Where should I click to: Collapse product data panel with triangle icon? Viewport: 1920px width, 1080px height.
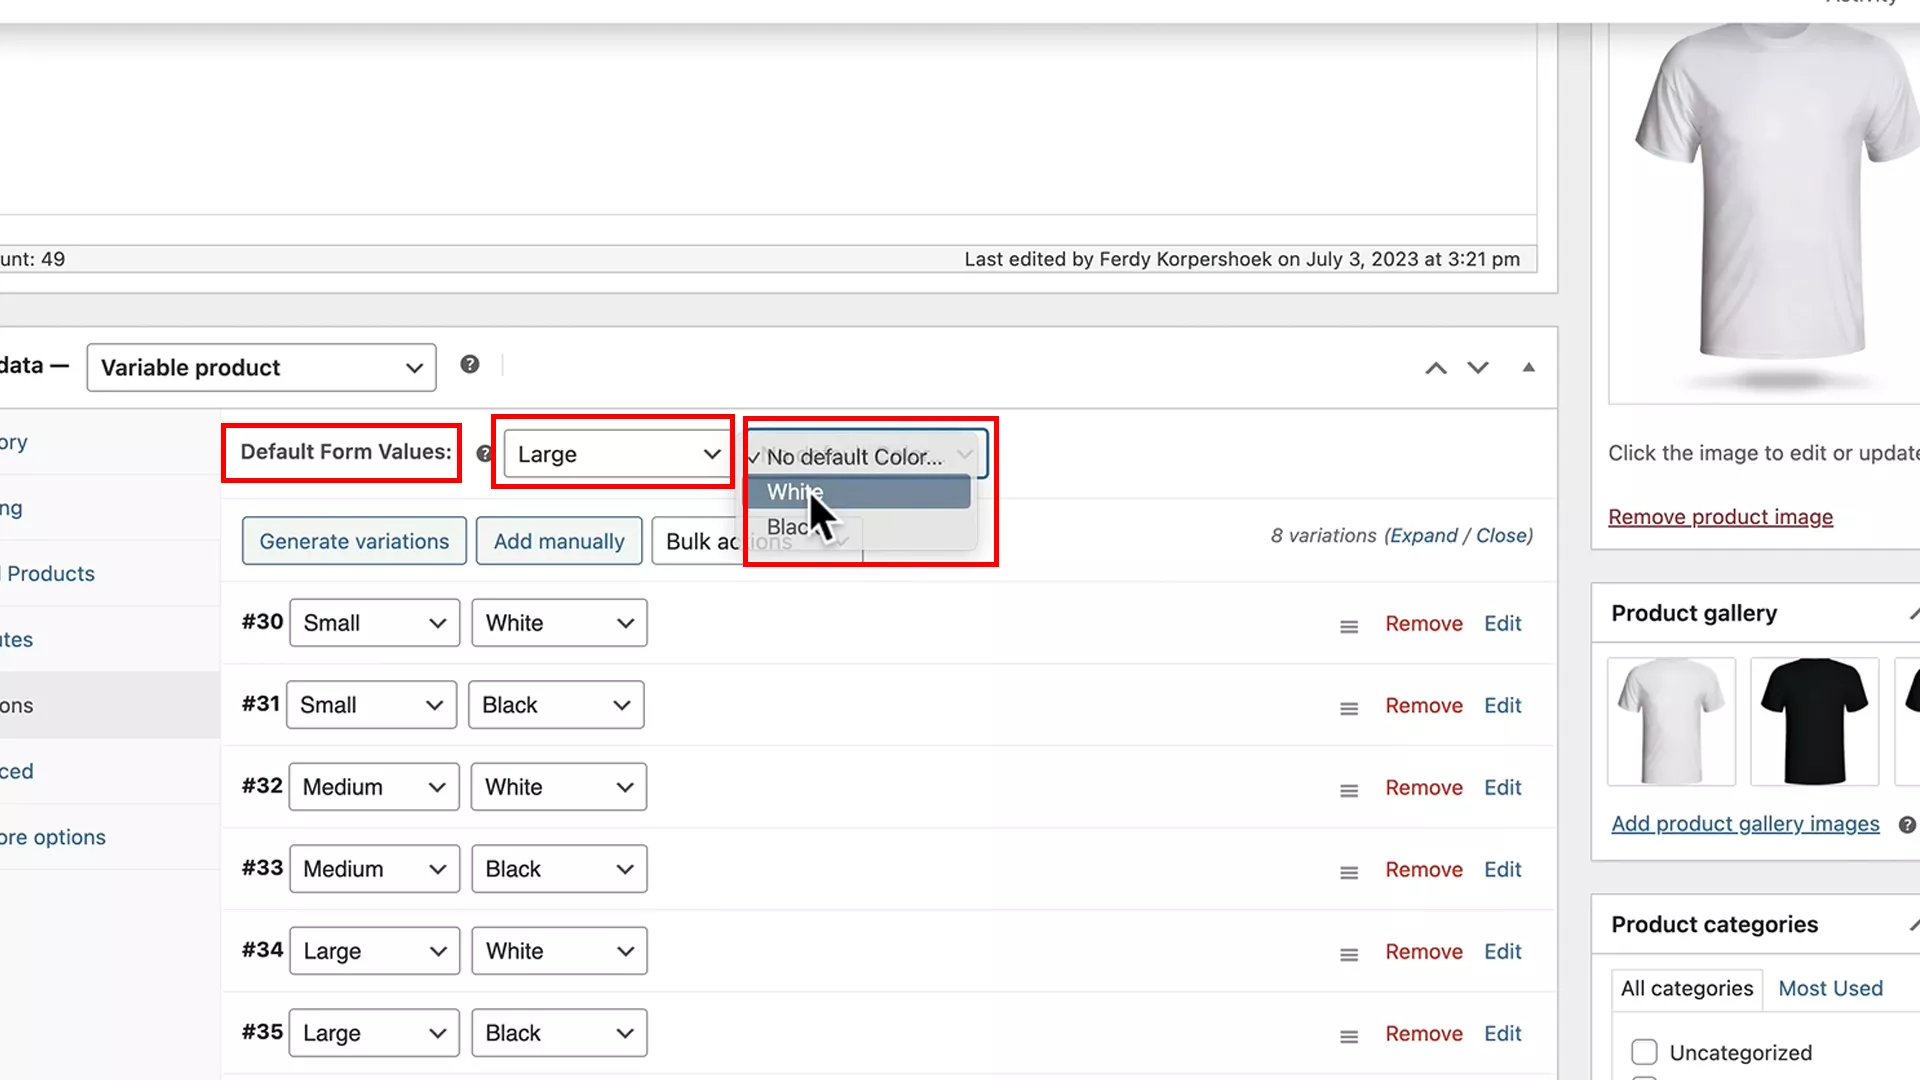click(1529, 368)
